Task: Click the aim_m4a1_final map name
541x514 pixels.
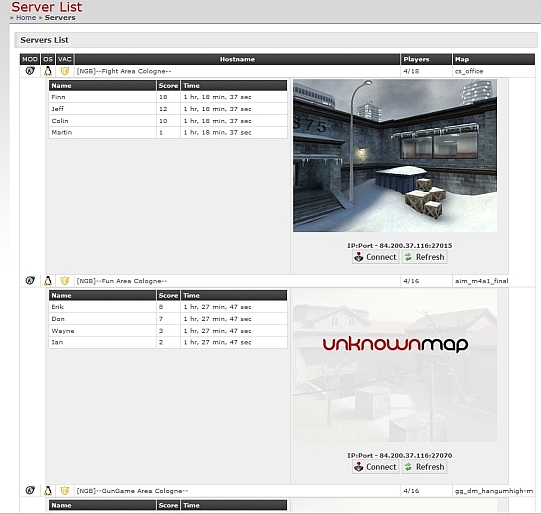Action: coord(482,281)
